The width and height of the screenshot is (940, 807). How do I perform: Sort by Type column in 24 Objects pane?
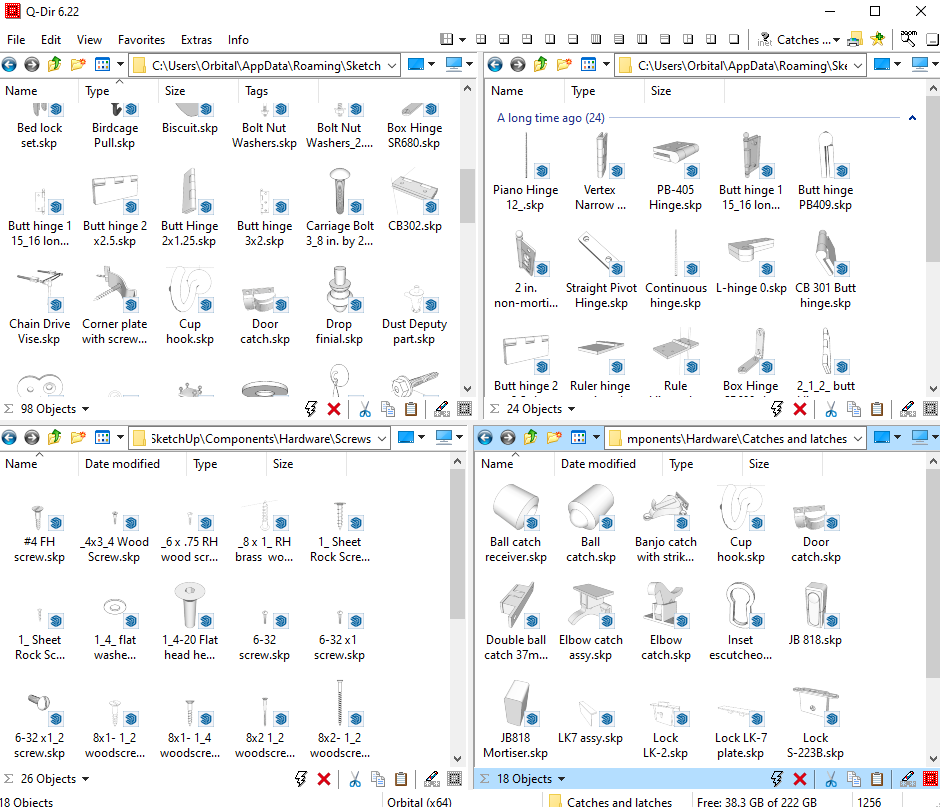click(x=604, y=91)
